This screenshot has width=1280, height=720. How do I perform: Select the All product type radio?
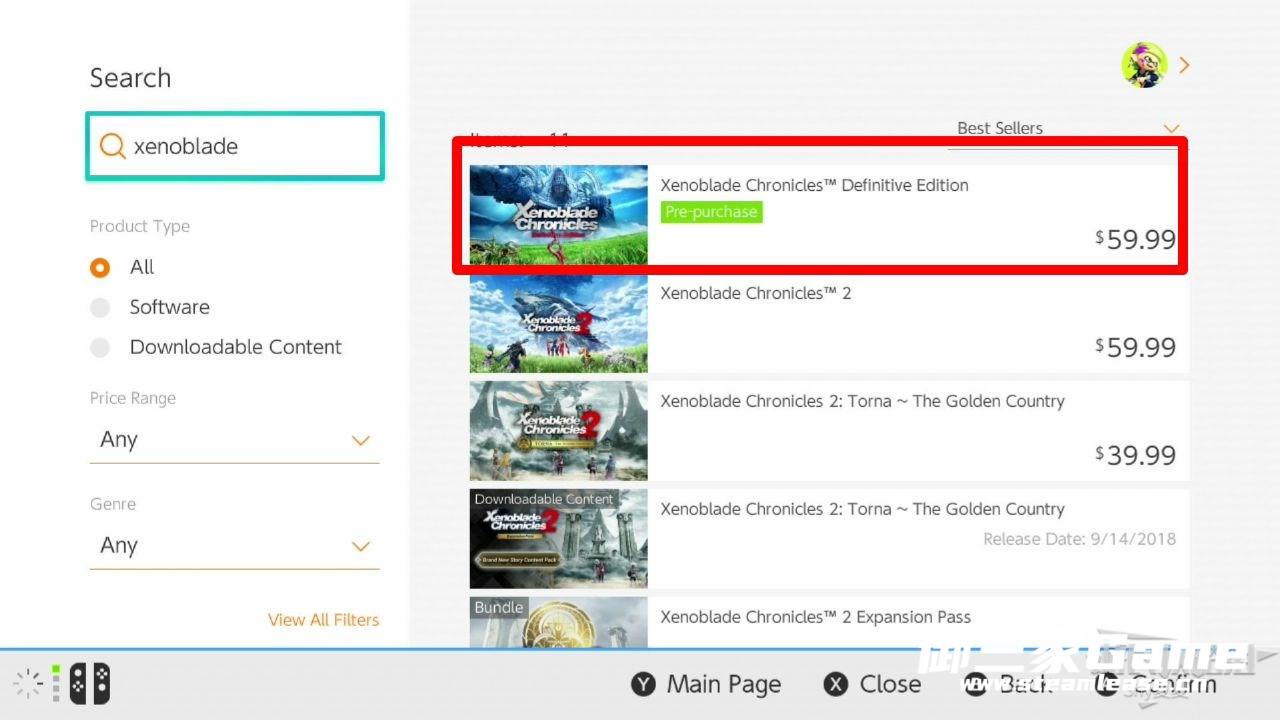(100, 268)
